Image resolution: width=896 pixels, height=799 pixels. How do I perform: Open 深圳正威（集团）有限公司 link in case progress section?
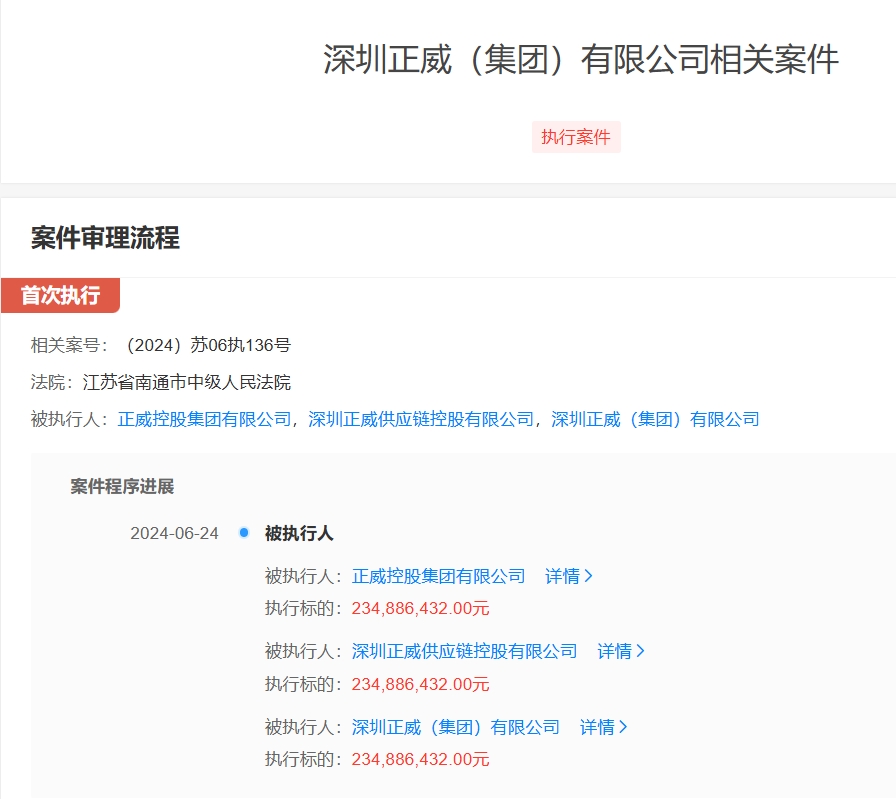pyautogui.click(x=455, y=727)
